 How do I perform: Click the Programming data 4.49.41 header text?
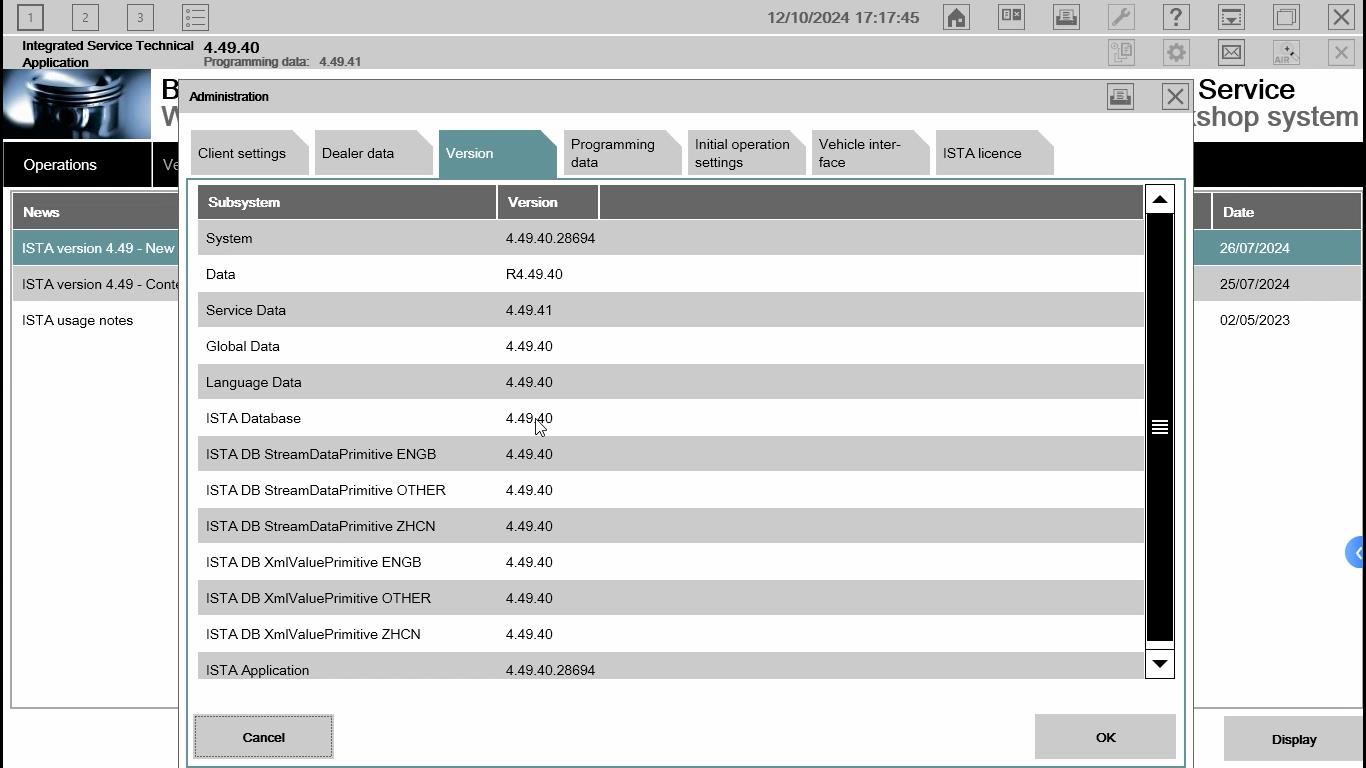[282, 62]
